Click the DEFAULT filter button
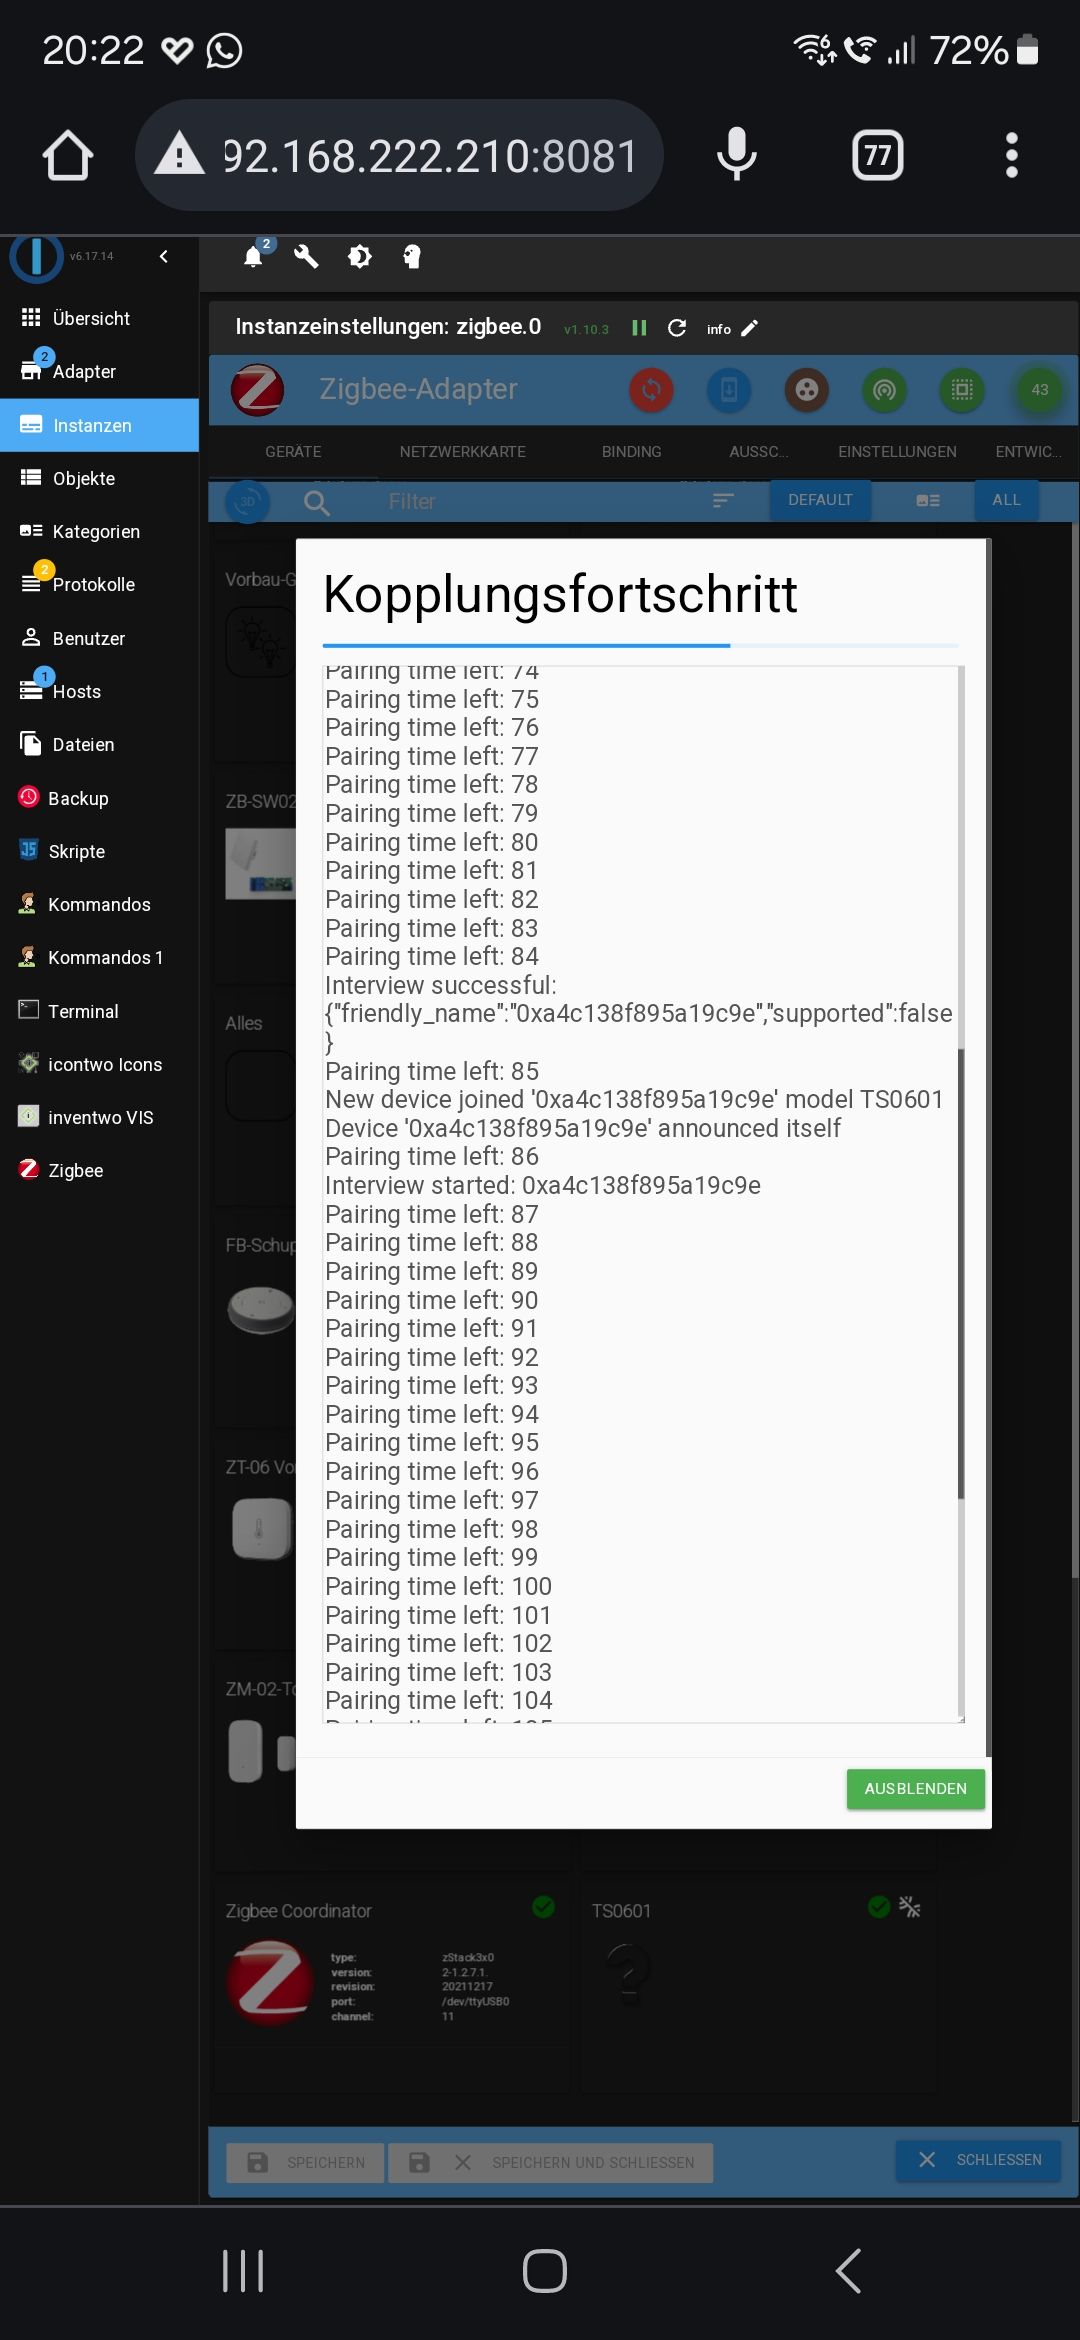The width and height of the screenshot is (1080, 2340). 820,500
